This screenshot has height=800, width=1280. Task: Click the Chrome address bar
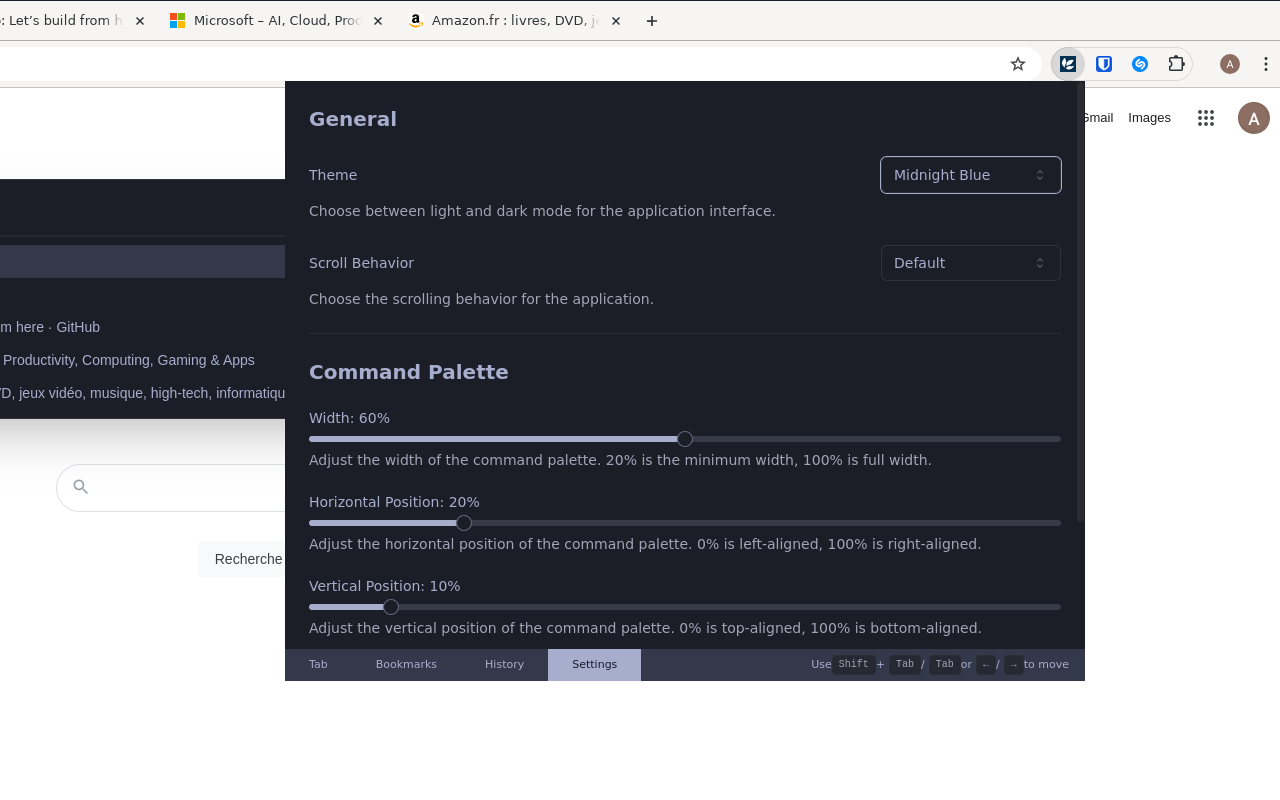point(500,64)
